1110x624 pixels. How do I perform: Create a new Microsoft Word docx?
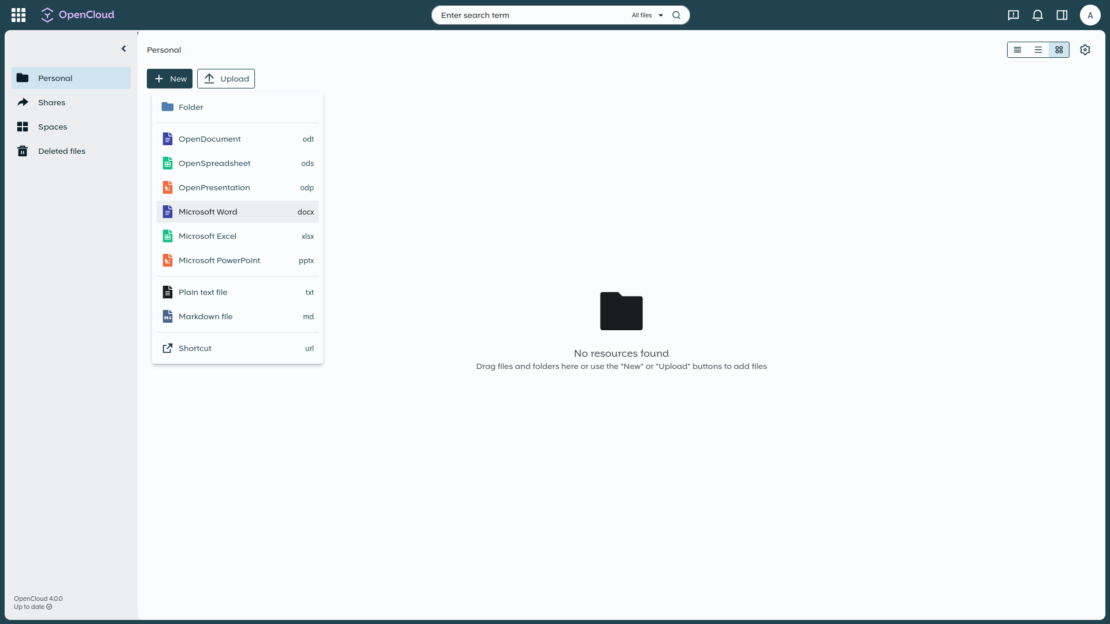(x=237, y=212)
